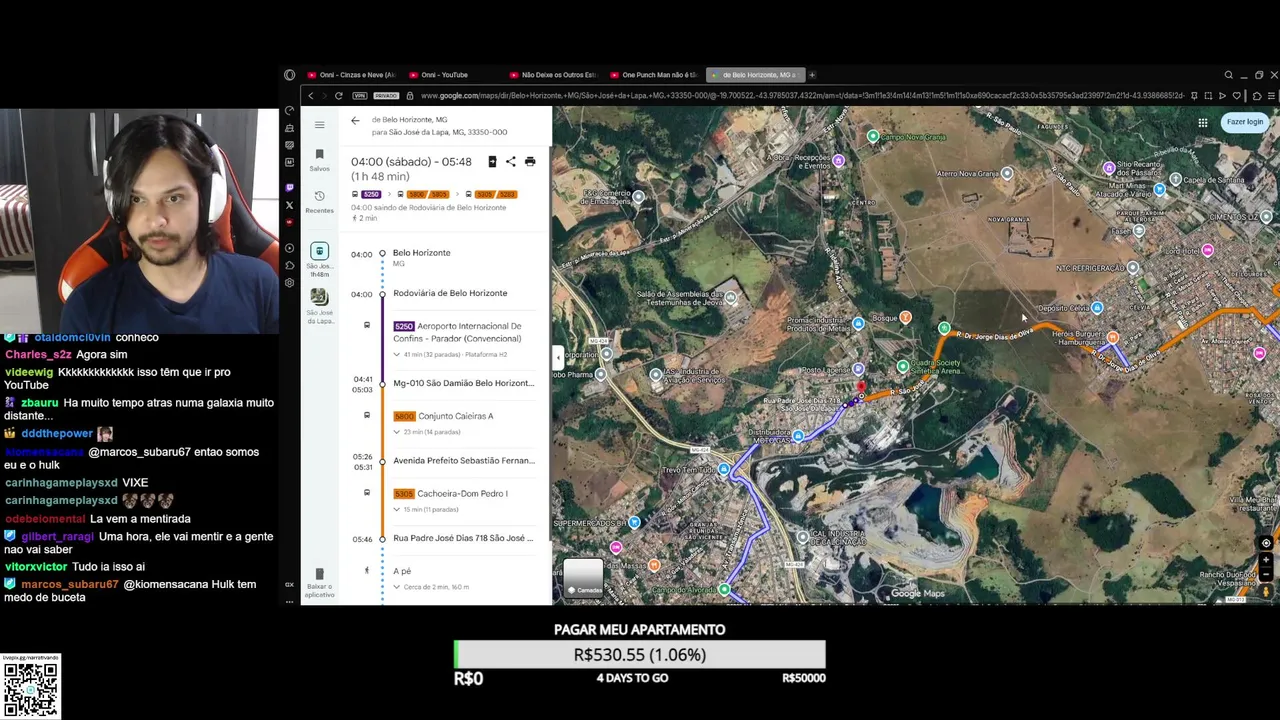Click Sítio Recanto dos Pássaros pin
The width and height of the screenshot is (1280, 720).
click(x=1108, y=168)
